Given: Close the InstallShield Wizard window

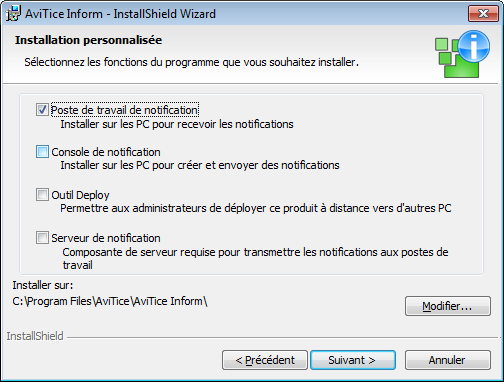Looking at the screenshot, I should (x=483, y=14).
